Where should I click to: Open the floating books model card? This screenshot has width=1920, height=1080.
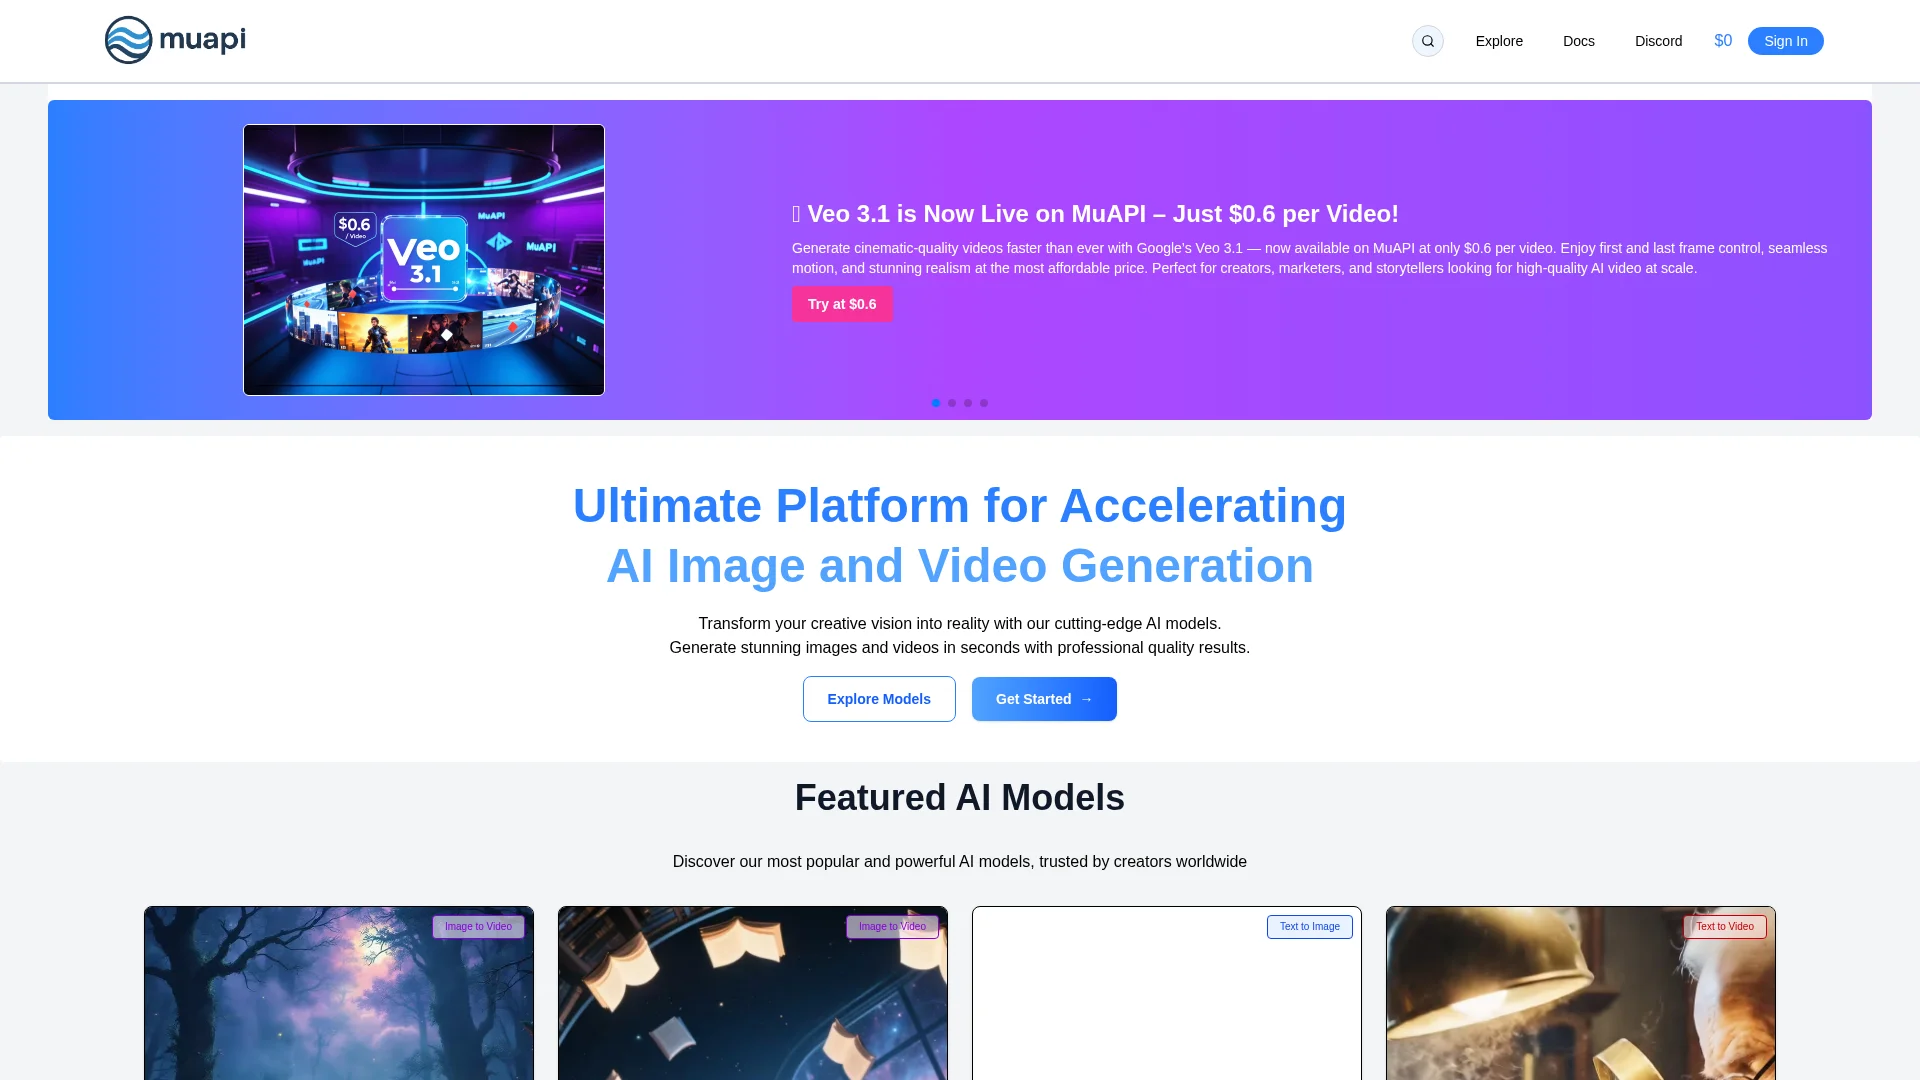click(753, 994)
